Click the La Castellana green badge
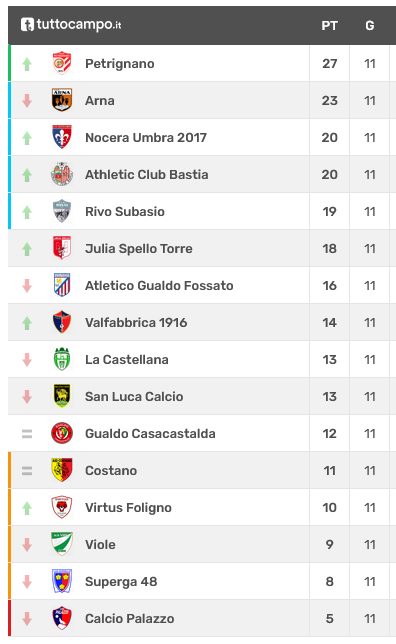This screenshot has height=644, width=396. (62, 359)
